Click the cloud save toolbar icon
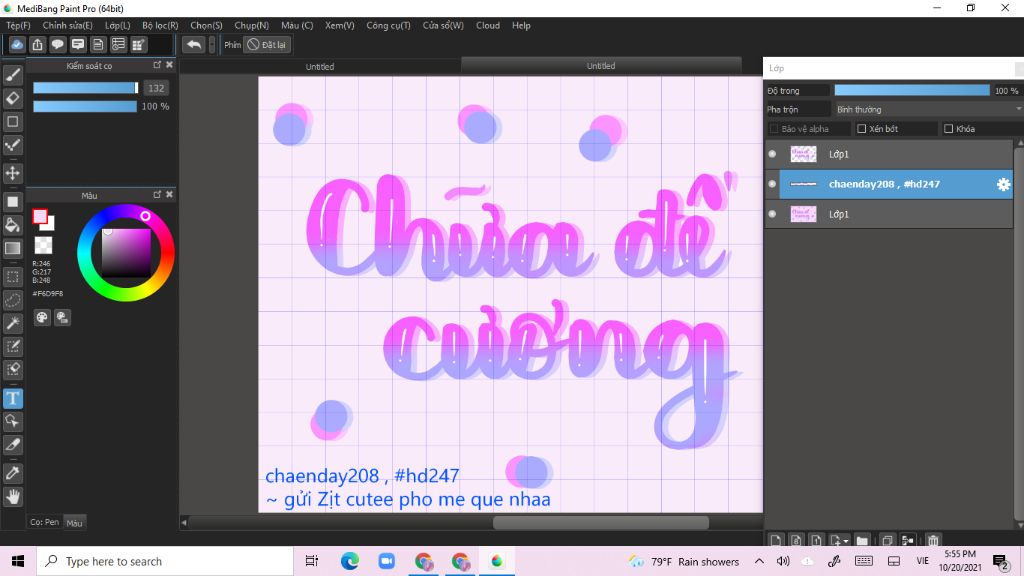The width and height of the screenshot is (1024, 576). 17,44
